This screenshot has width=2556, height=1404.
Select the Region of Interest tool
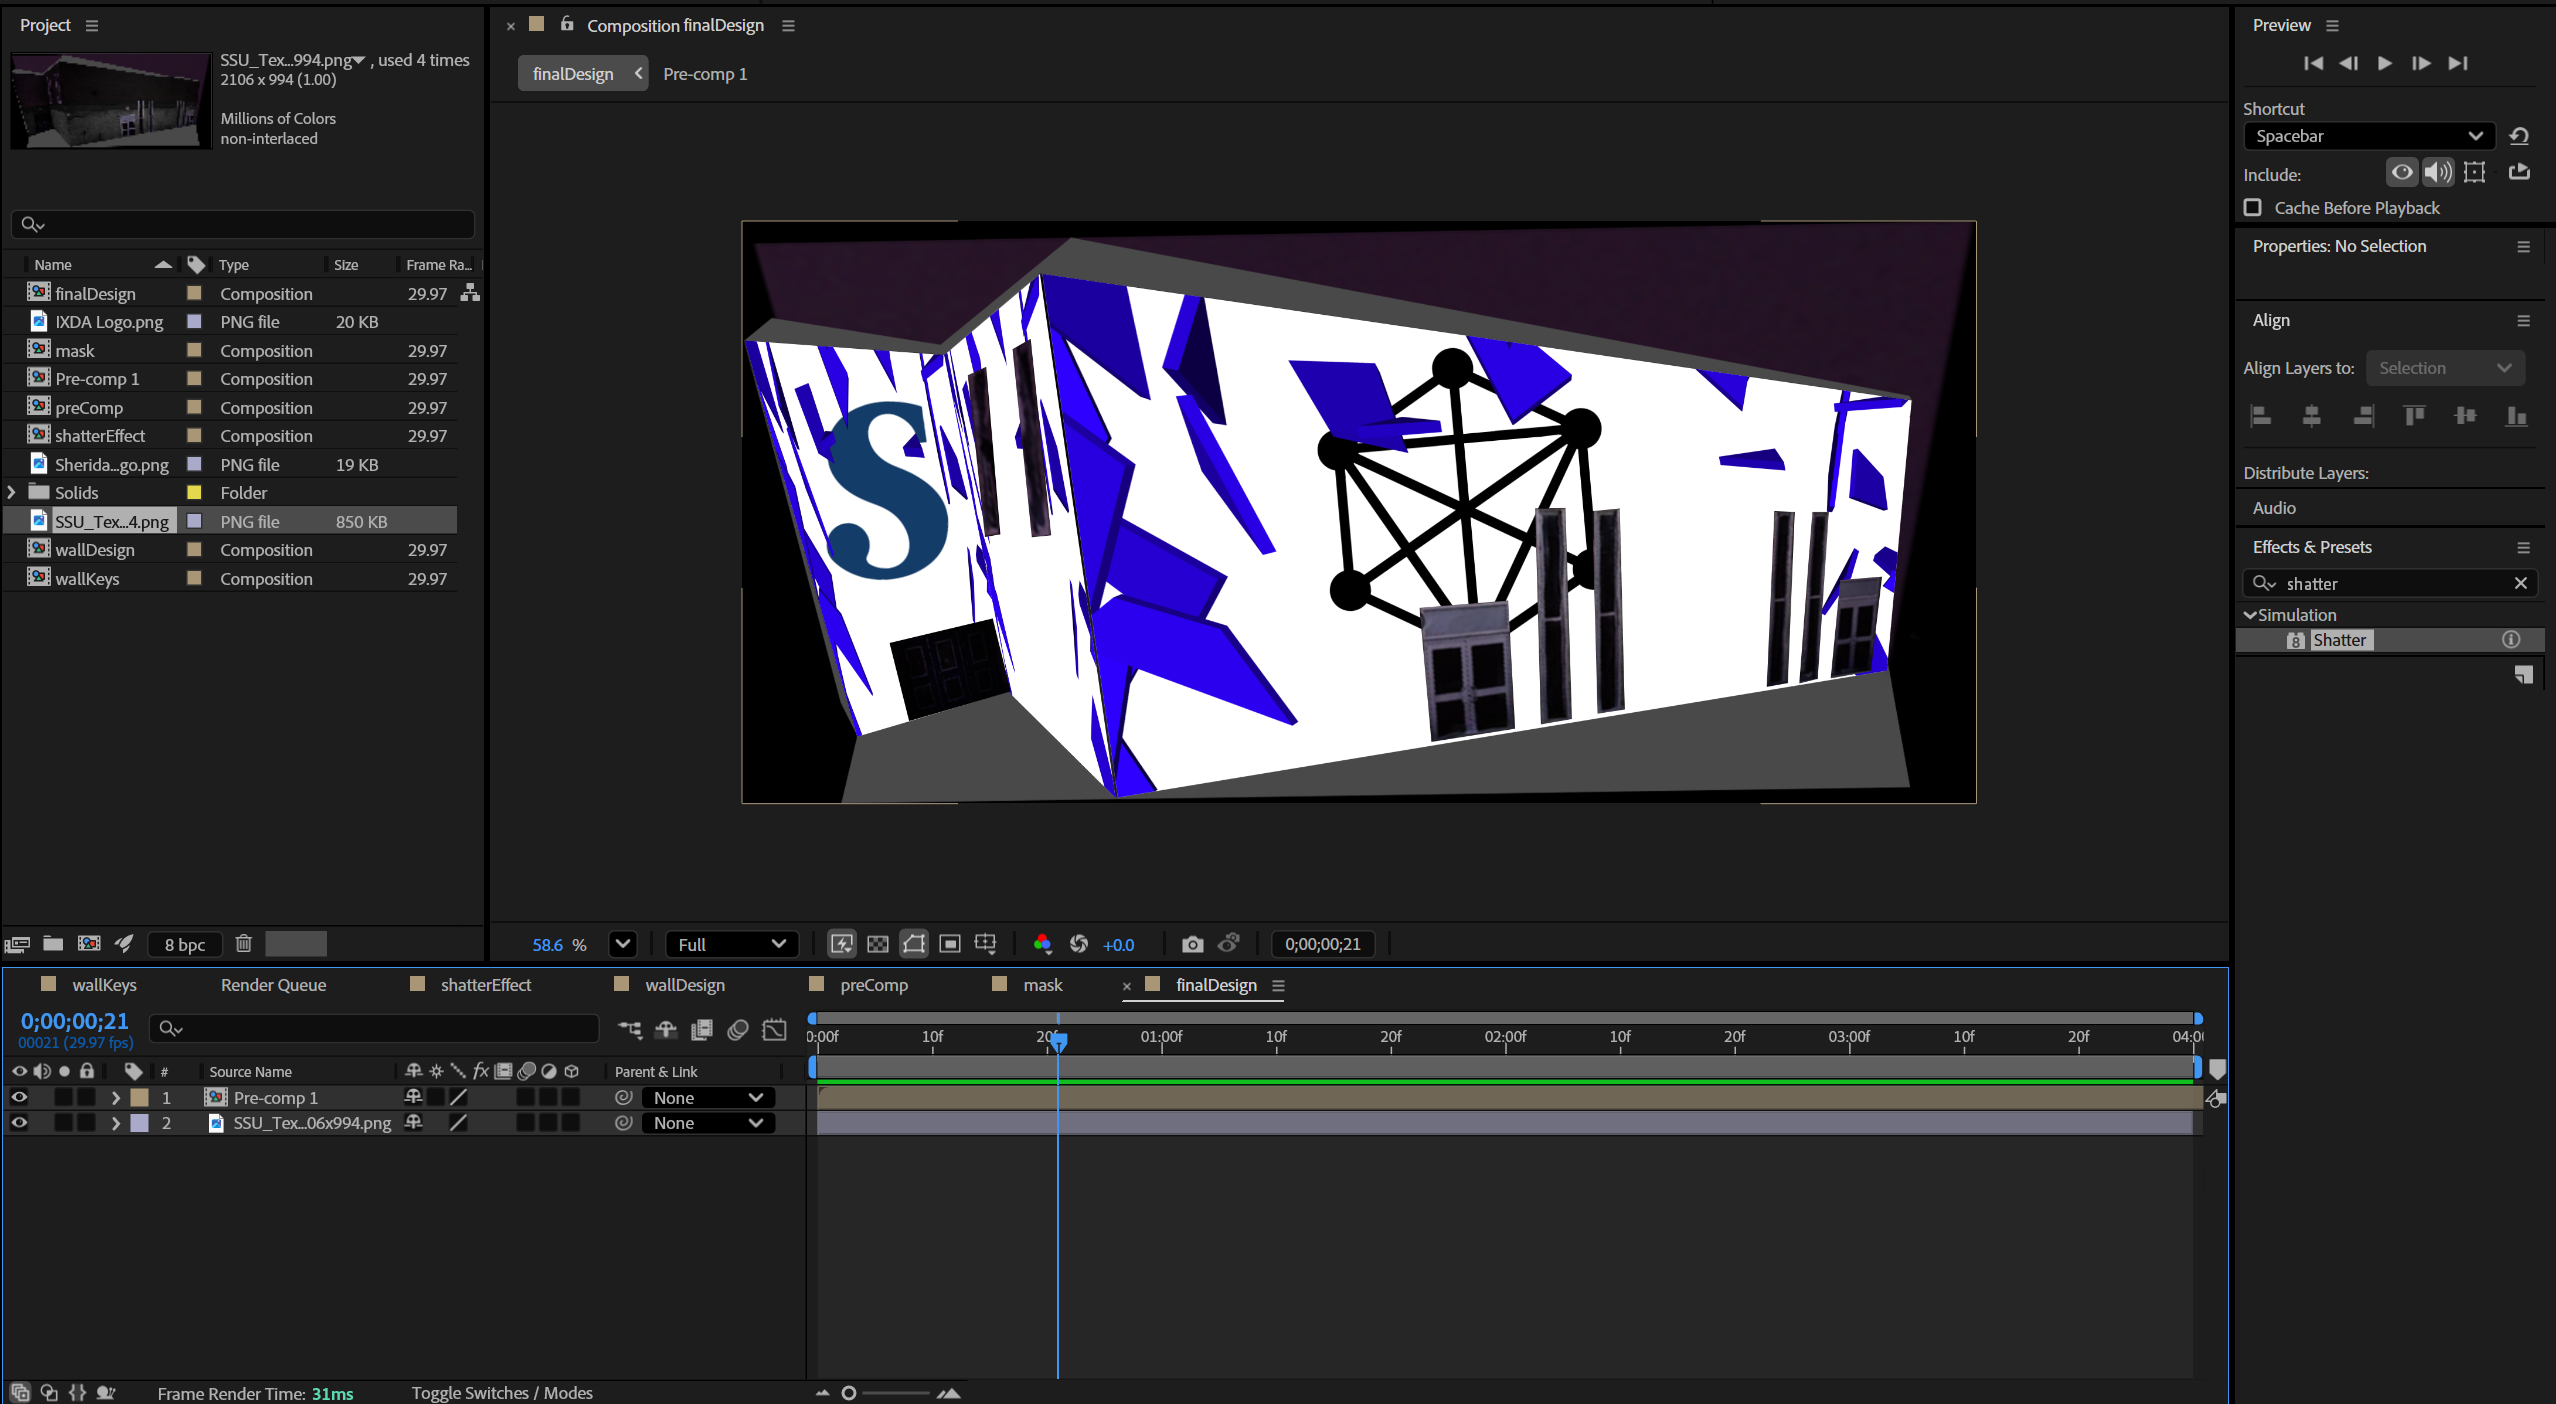click(949, 943)
